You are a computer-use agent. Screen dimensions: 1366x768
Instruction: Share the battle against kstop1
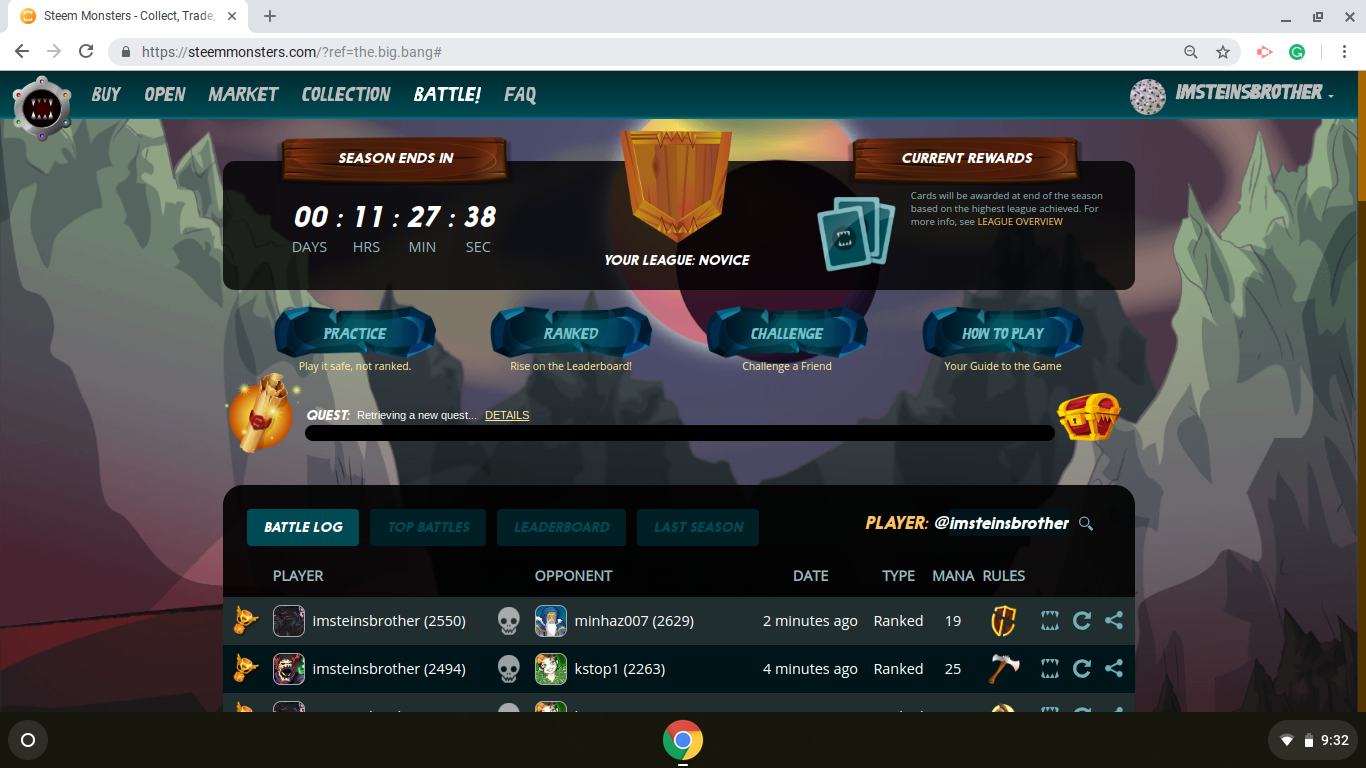[x=1114, y=669]
